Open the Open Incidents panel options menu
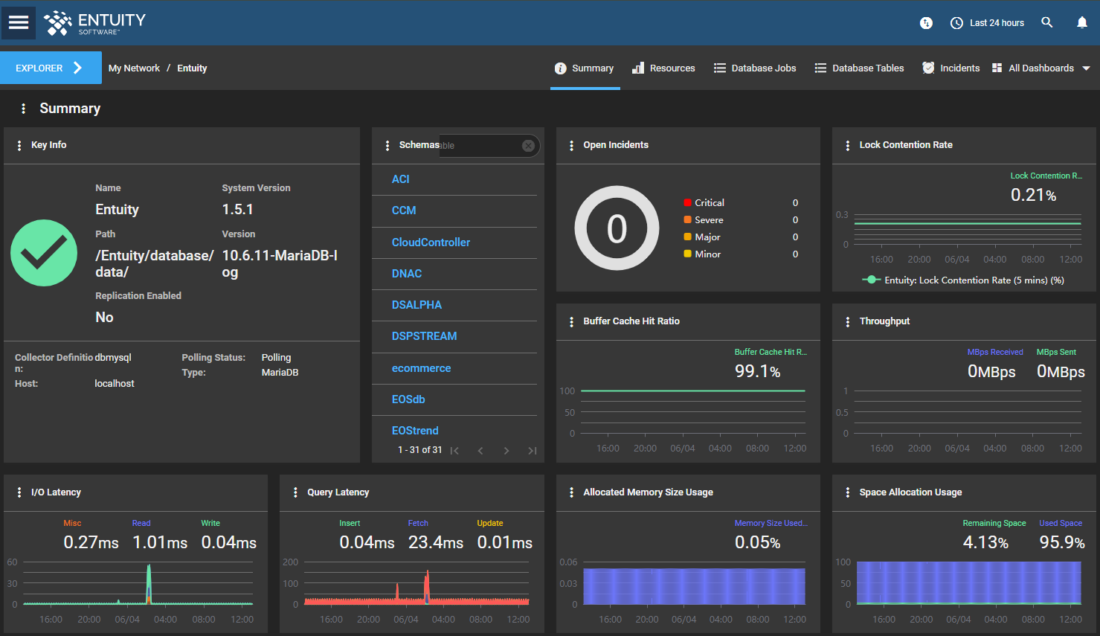 (x=571, y=145)
